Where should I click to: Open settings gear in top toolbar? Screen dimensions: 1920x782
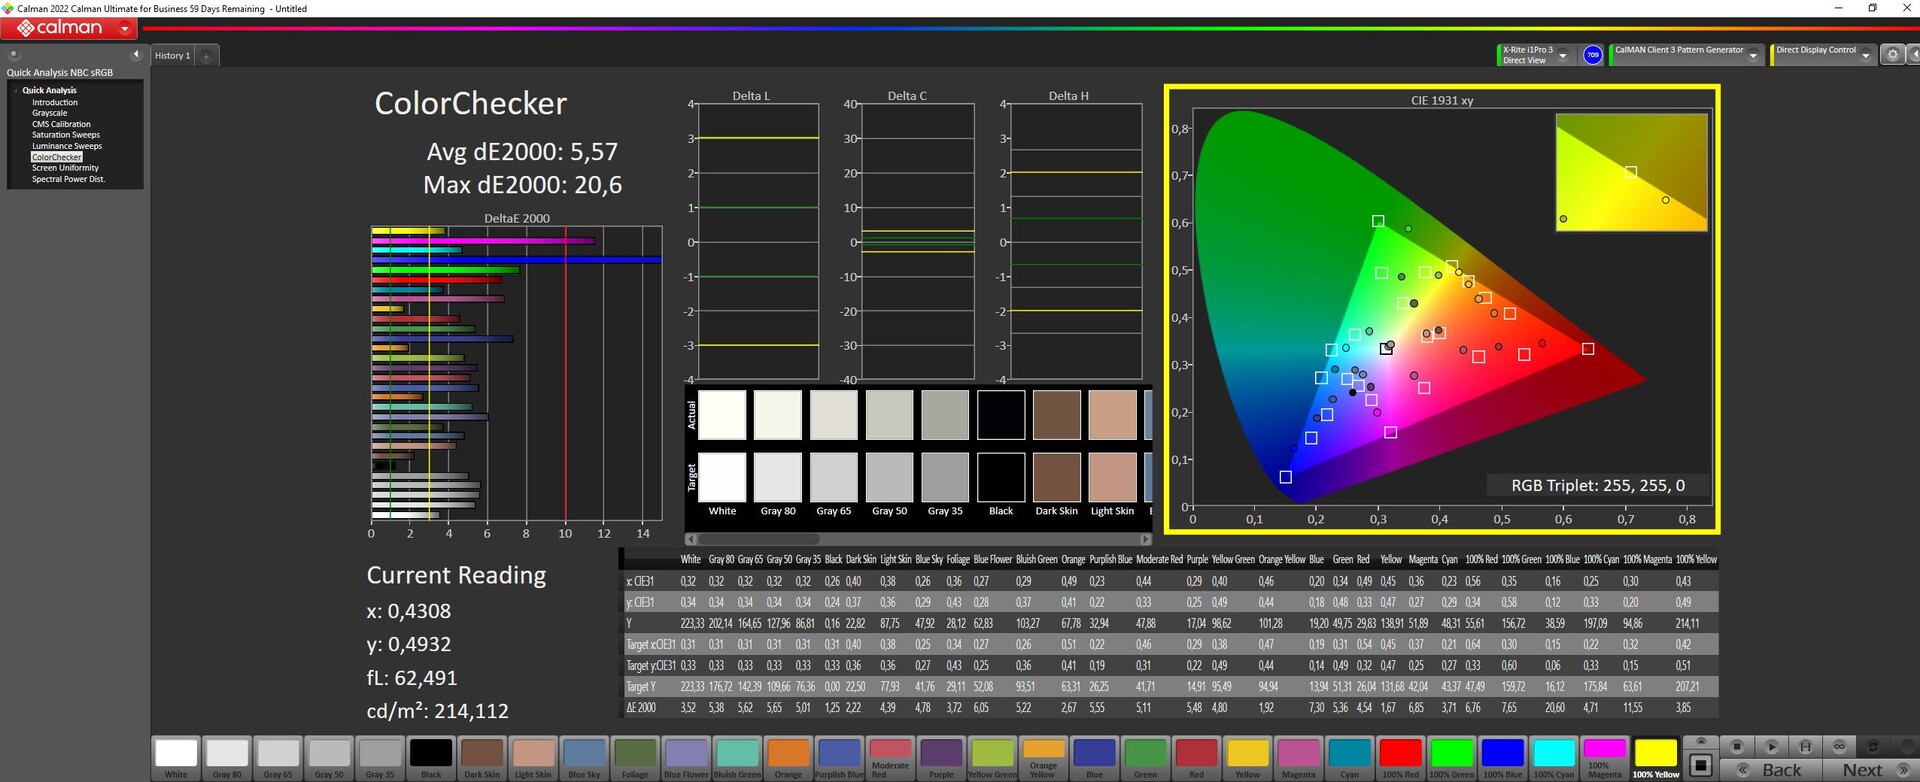coord(1892,55)
